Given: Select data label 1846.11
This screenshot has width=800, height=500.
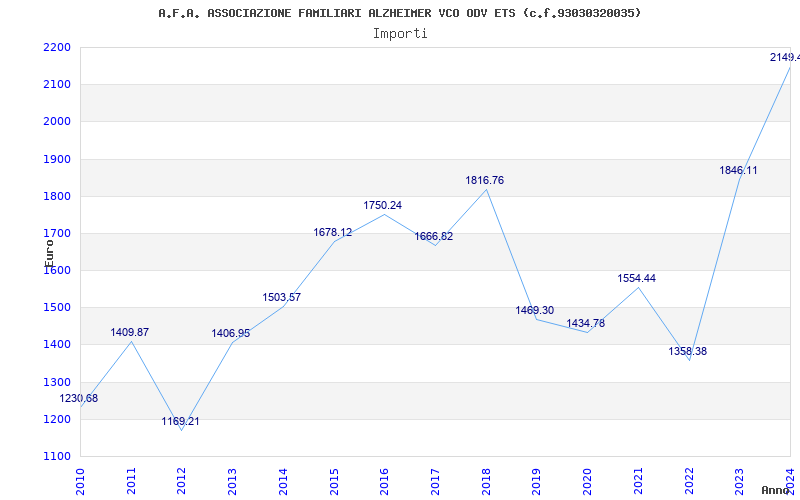Looking at the screenshot, I should 739,170.
